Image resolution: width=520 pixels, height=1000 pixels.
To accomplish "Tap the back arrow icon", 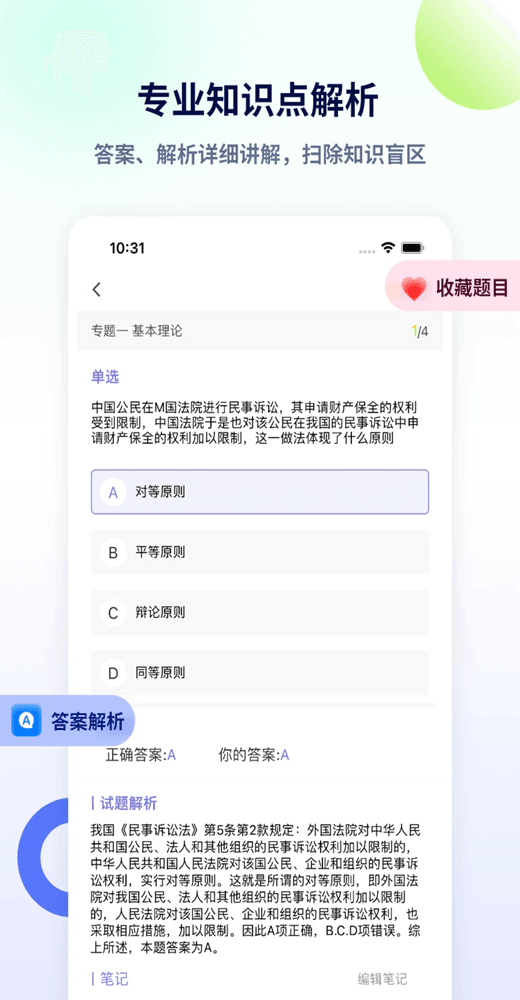I will coord(96,290).
